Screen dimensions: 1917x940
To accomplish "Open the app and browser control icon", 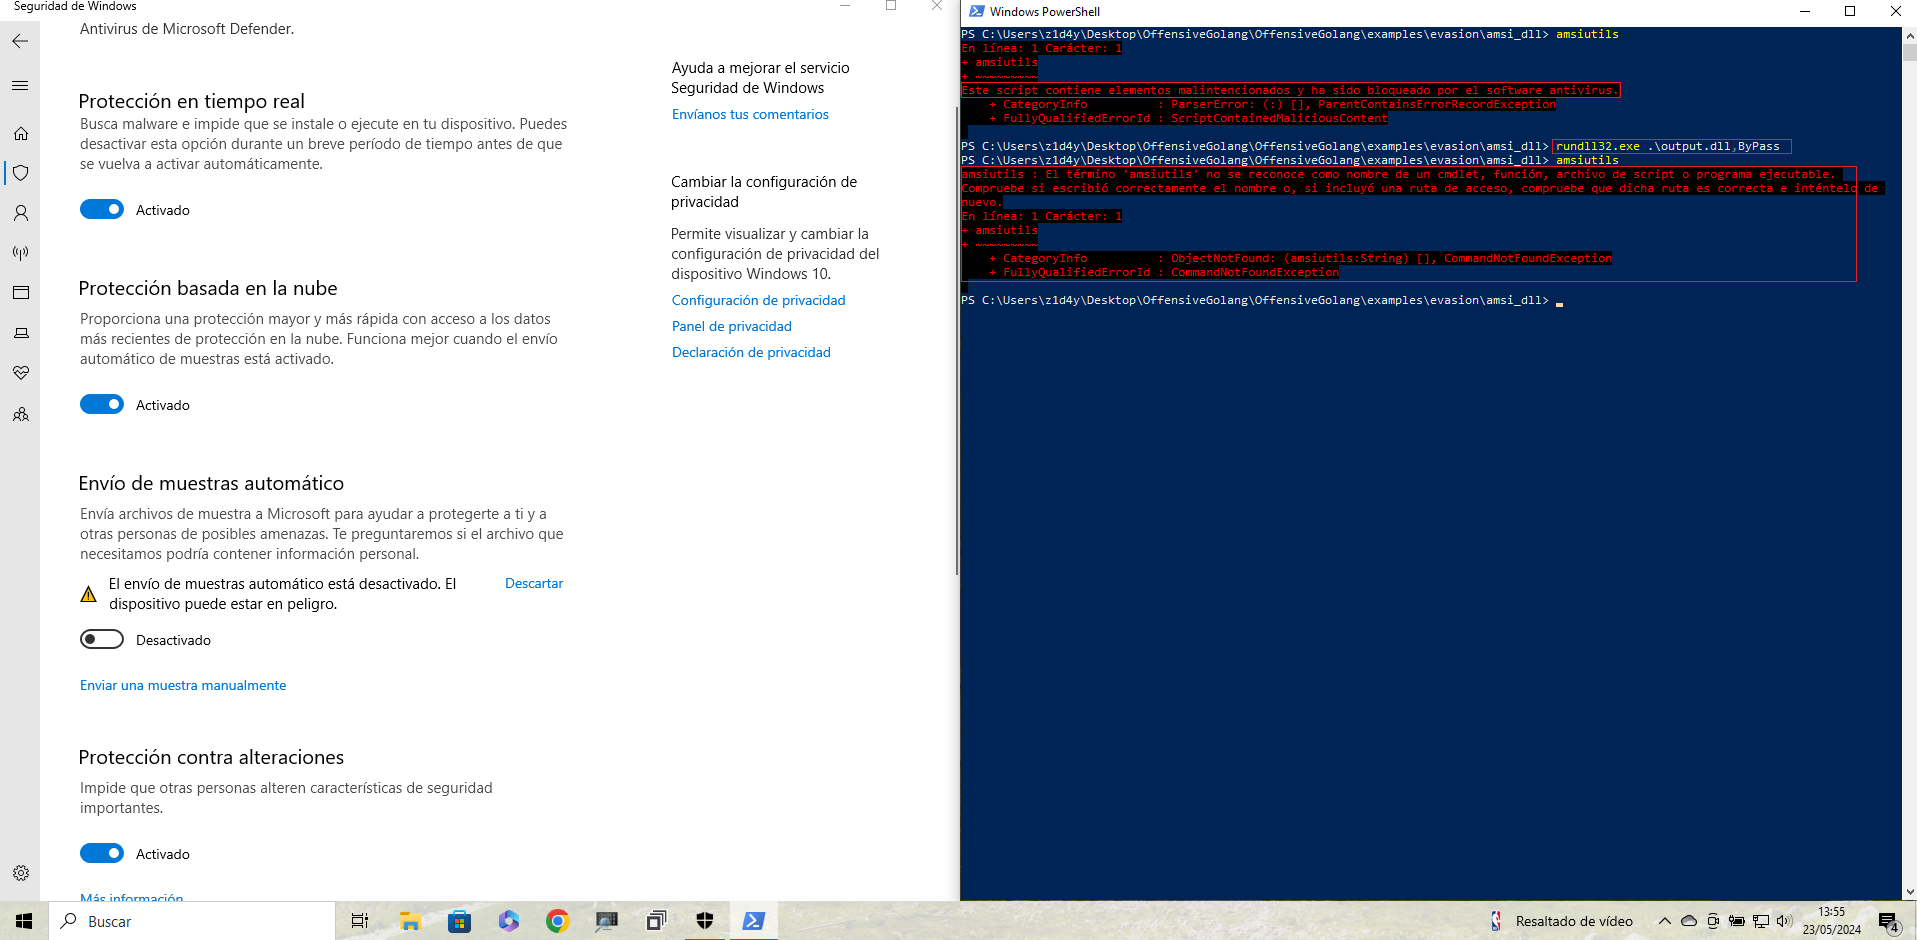I will 20,293.
